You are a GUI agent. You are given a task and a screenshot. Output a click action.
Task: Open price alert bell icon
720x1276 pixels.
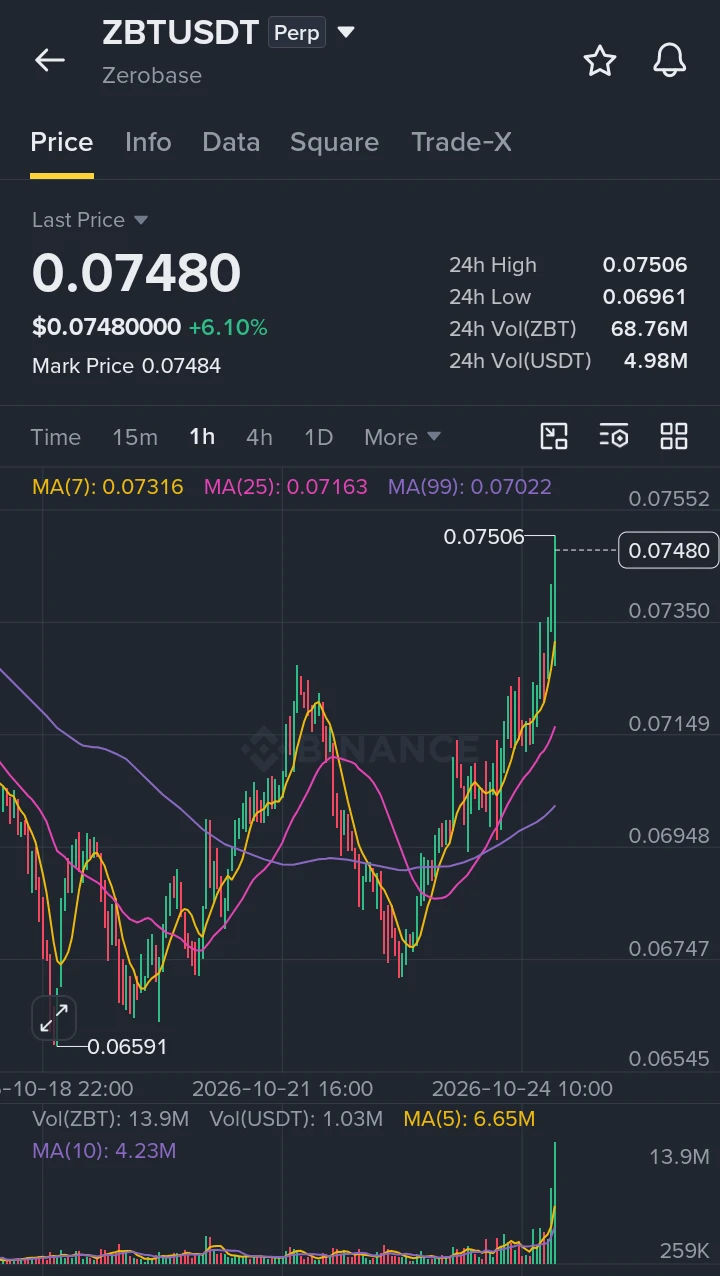670,61
